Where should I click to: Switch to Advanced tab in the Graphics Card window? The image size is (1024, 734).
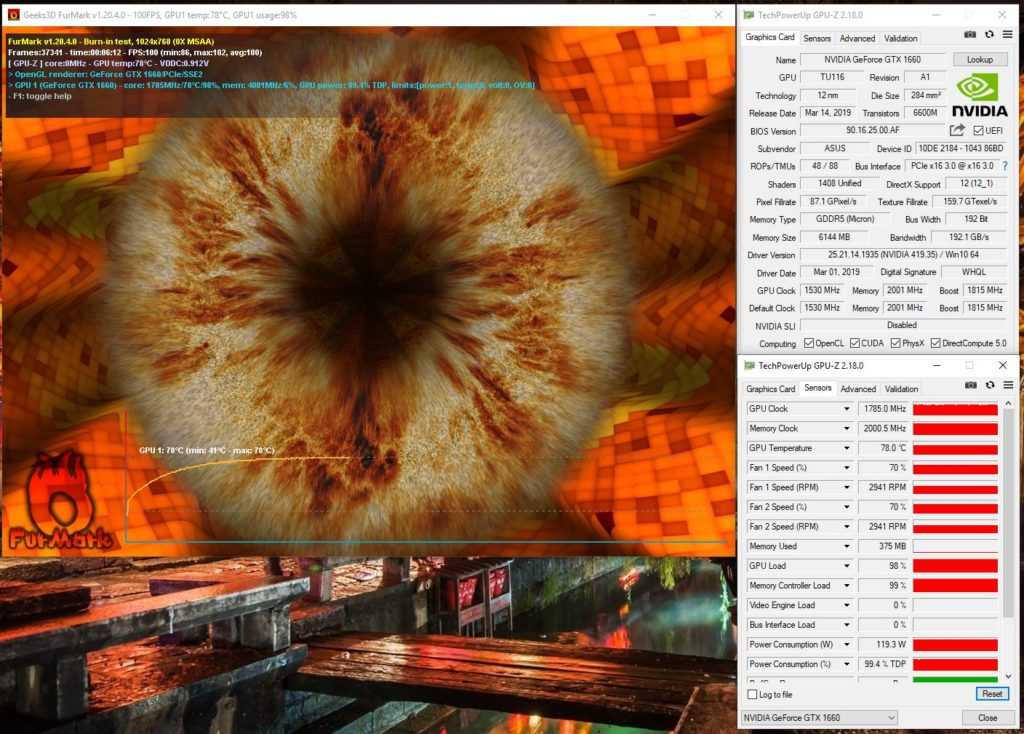857,38
